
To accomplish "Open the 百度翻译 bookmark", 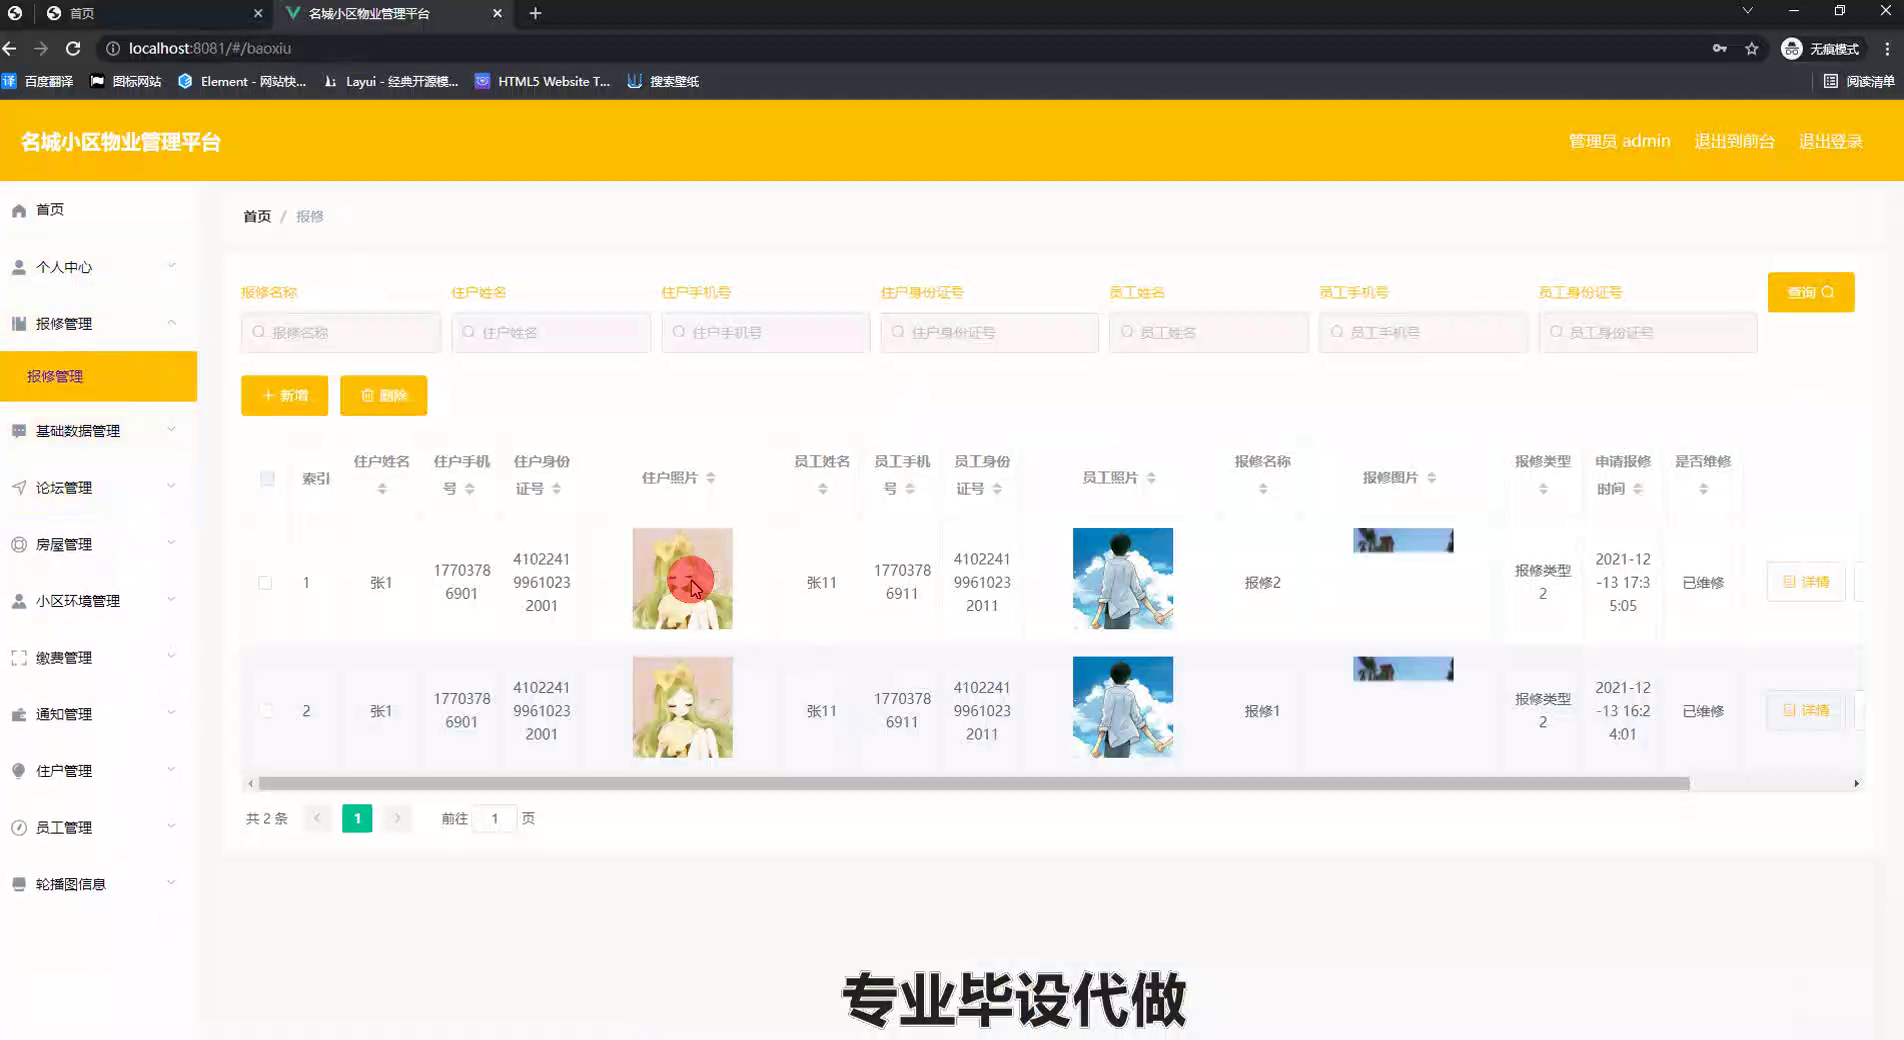I will tap(39, 81).
